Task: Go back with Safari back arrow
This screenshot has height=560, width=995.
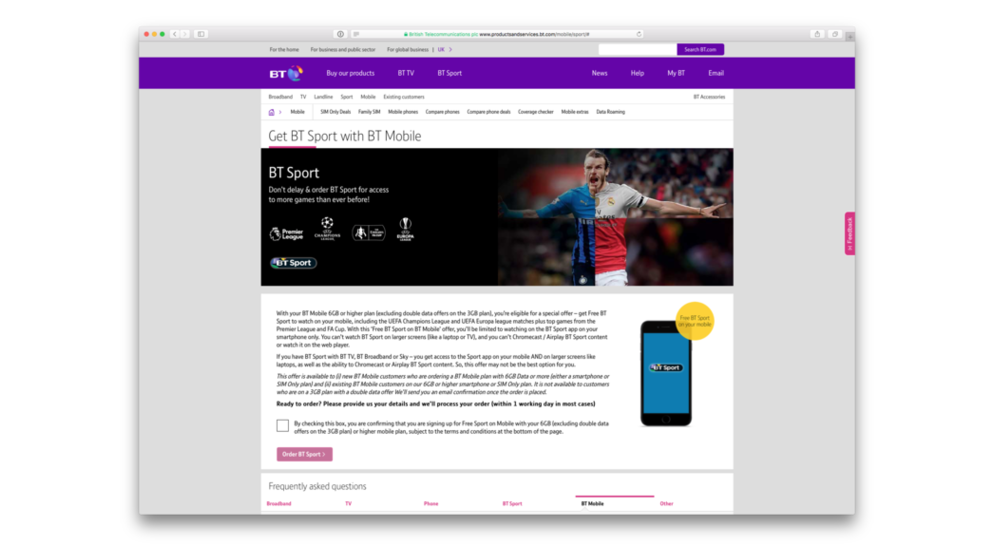Action: pyautogui.click(x=175, y=34)
